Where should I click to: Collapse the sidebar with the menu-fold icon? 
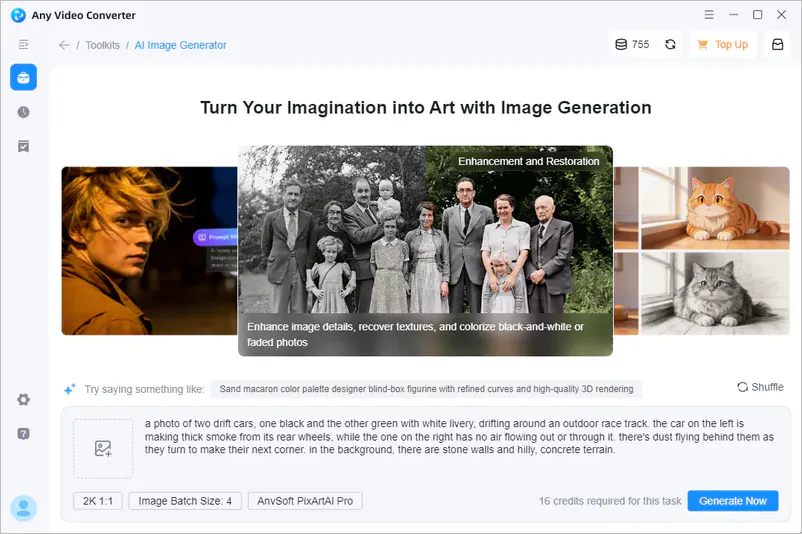point(24,45)
